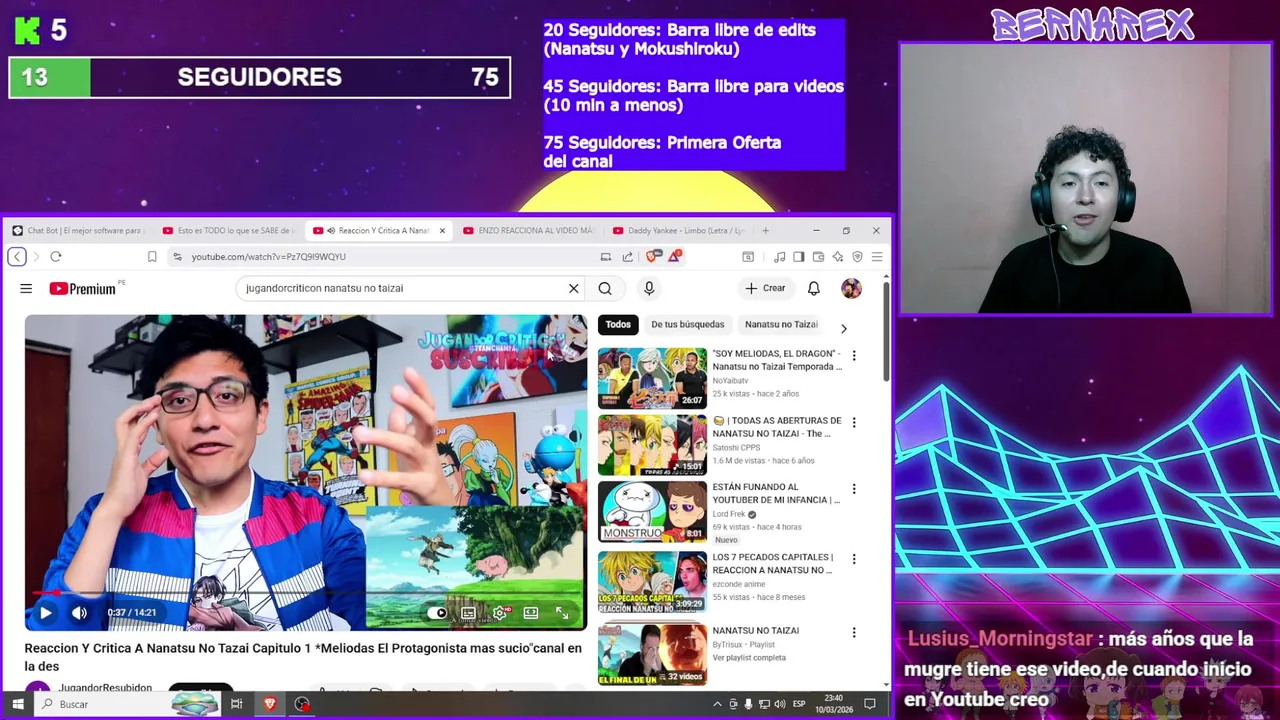The height and width of the screenshot is (720, 1280).
Task: Open the YouTube hamburger guide menu
Action: pyautogui.click(x=26, y=288)
